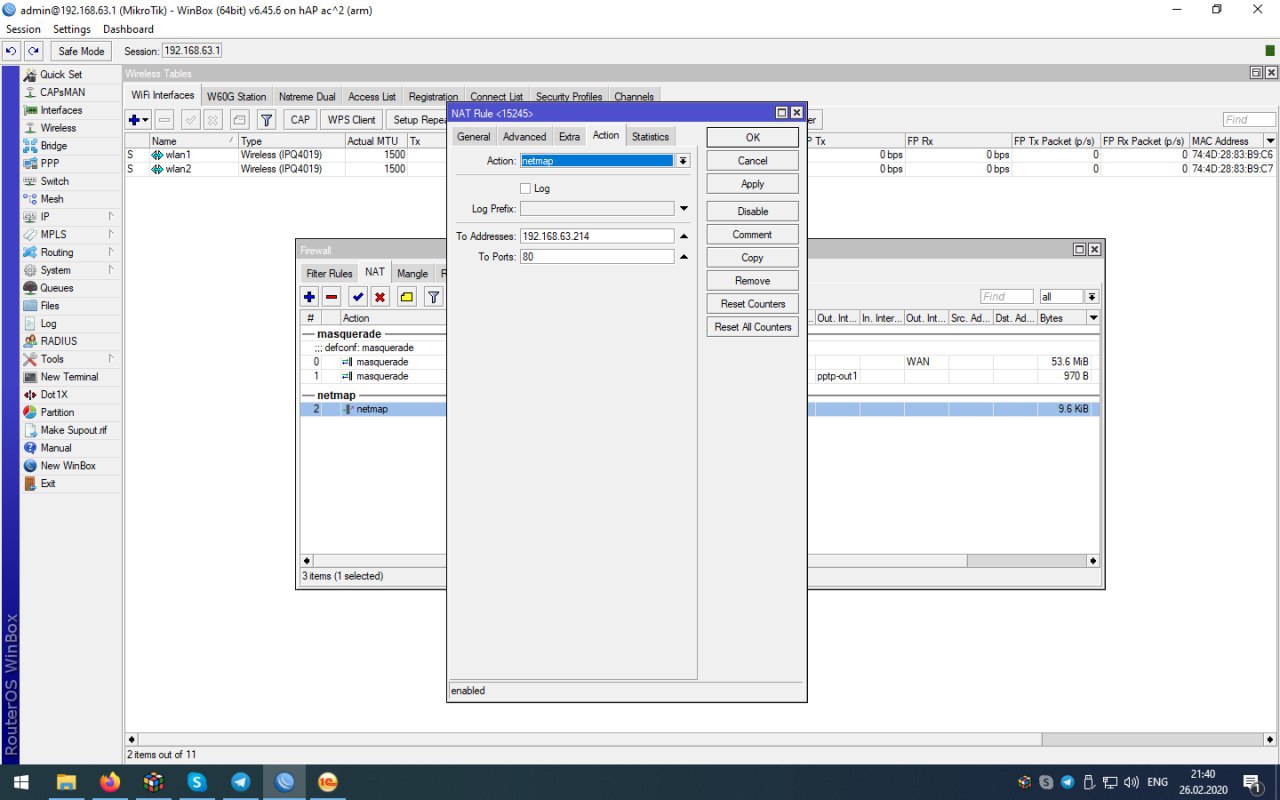Switch to Extra tab in NAT Rule
The width and height of the screenshot is (1280, 800).
pyautogui.click(x=569, y=137)
